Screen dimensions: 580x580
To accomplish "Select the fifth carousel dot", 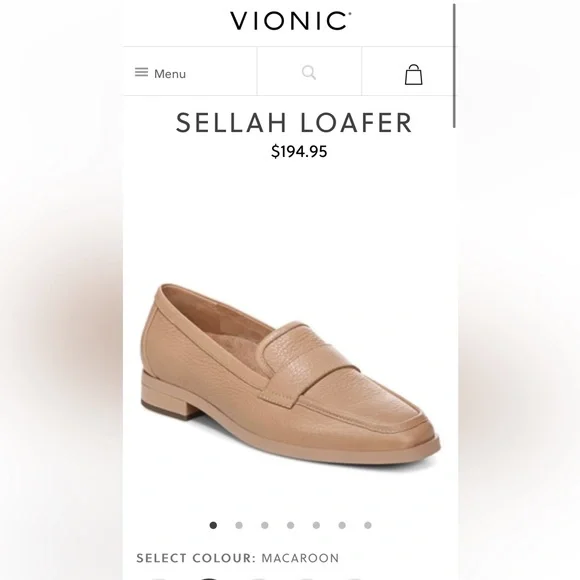I will (x=316, y=525).
